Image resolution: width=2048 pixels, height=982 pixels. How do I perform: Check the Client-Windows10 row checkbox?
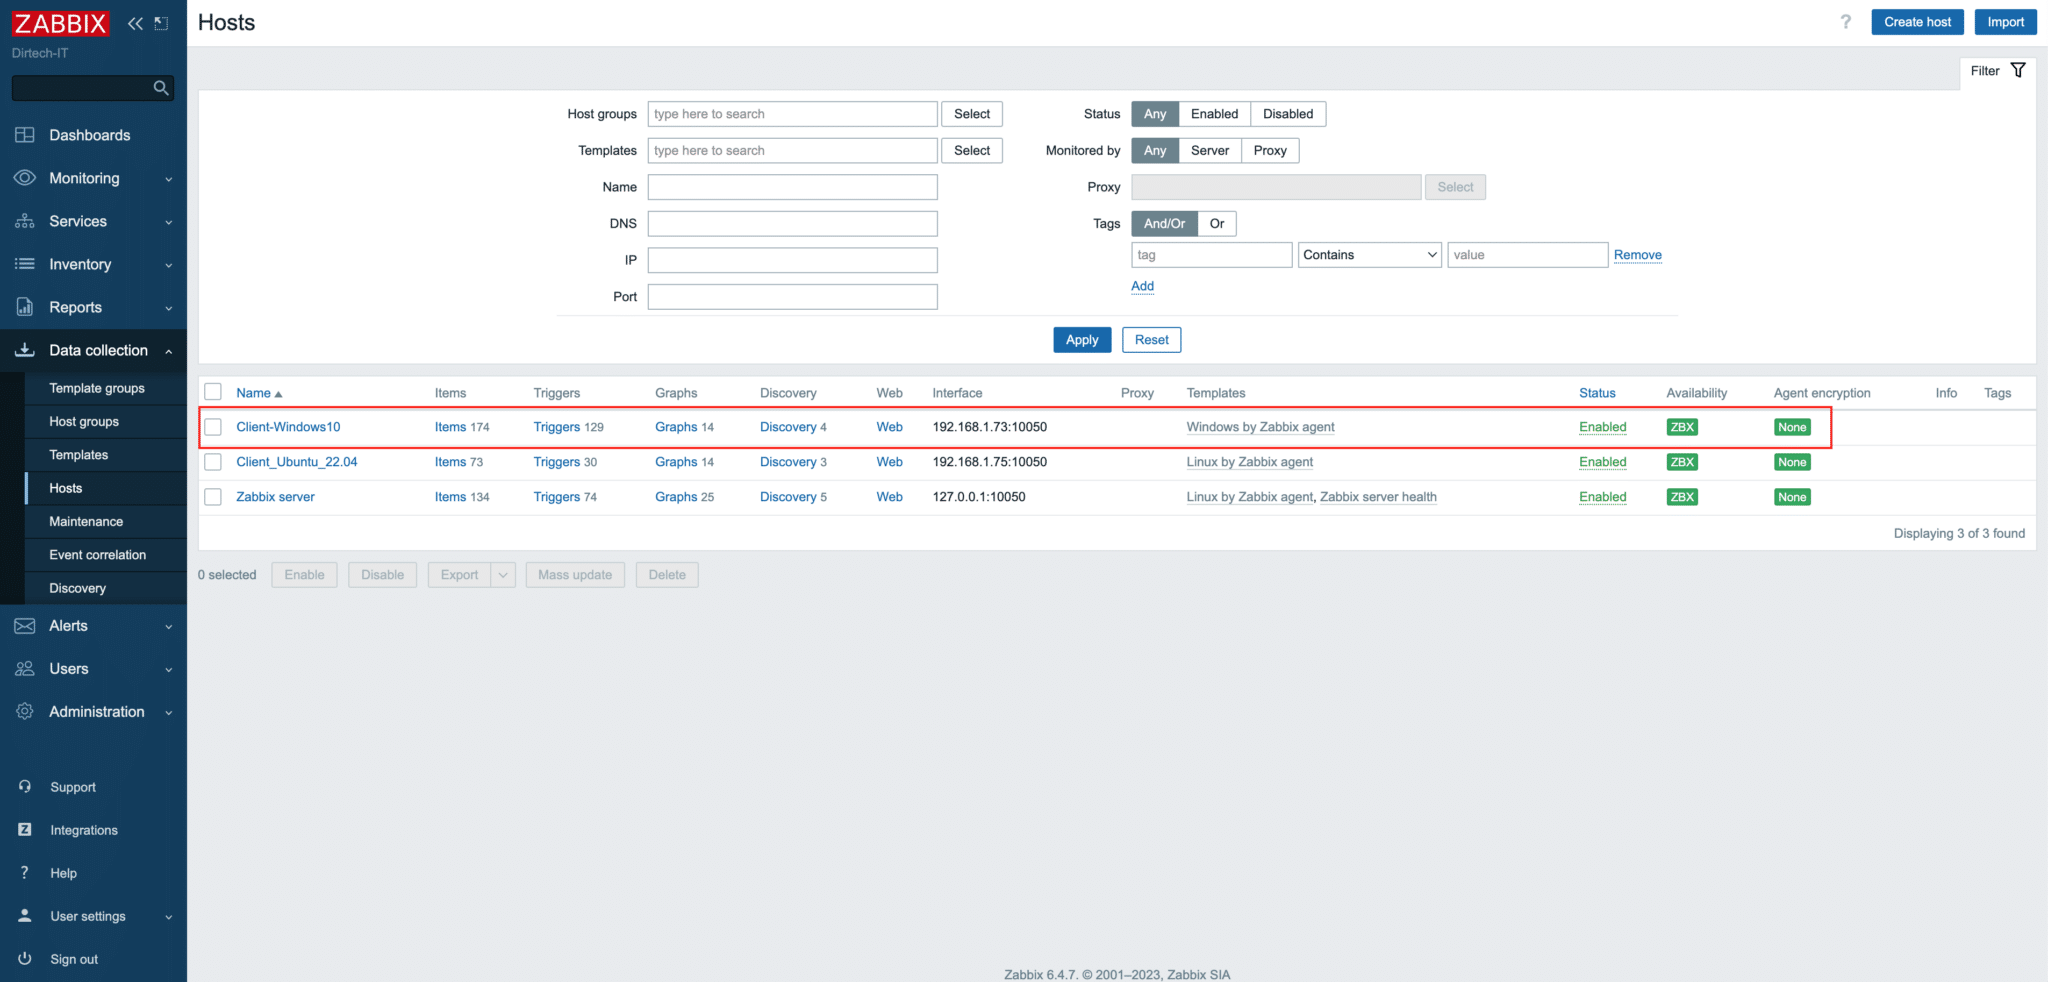pyautogui.click(x=213, y=426)
